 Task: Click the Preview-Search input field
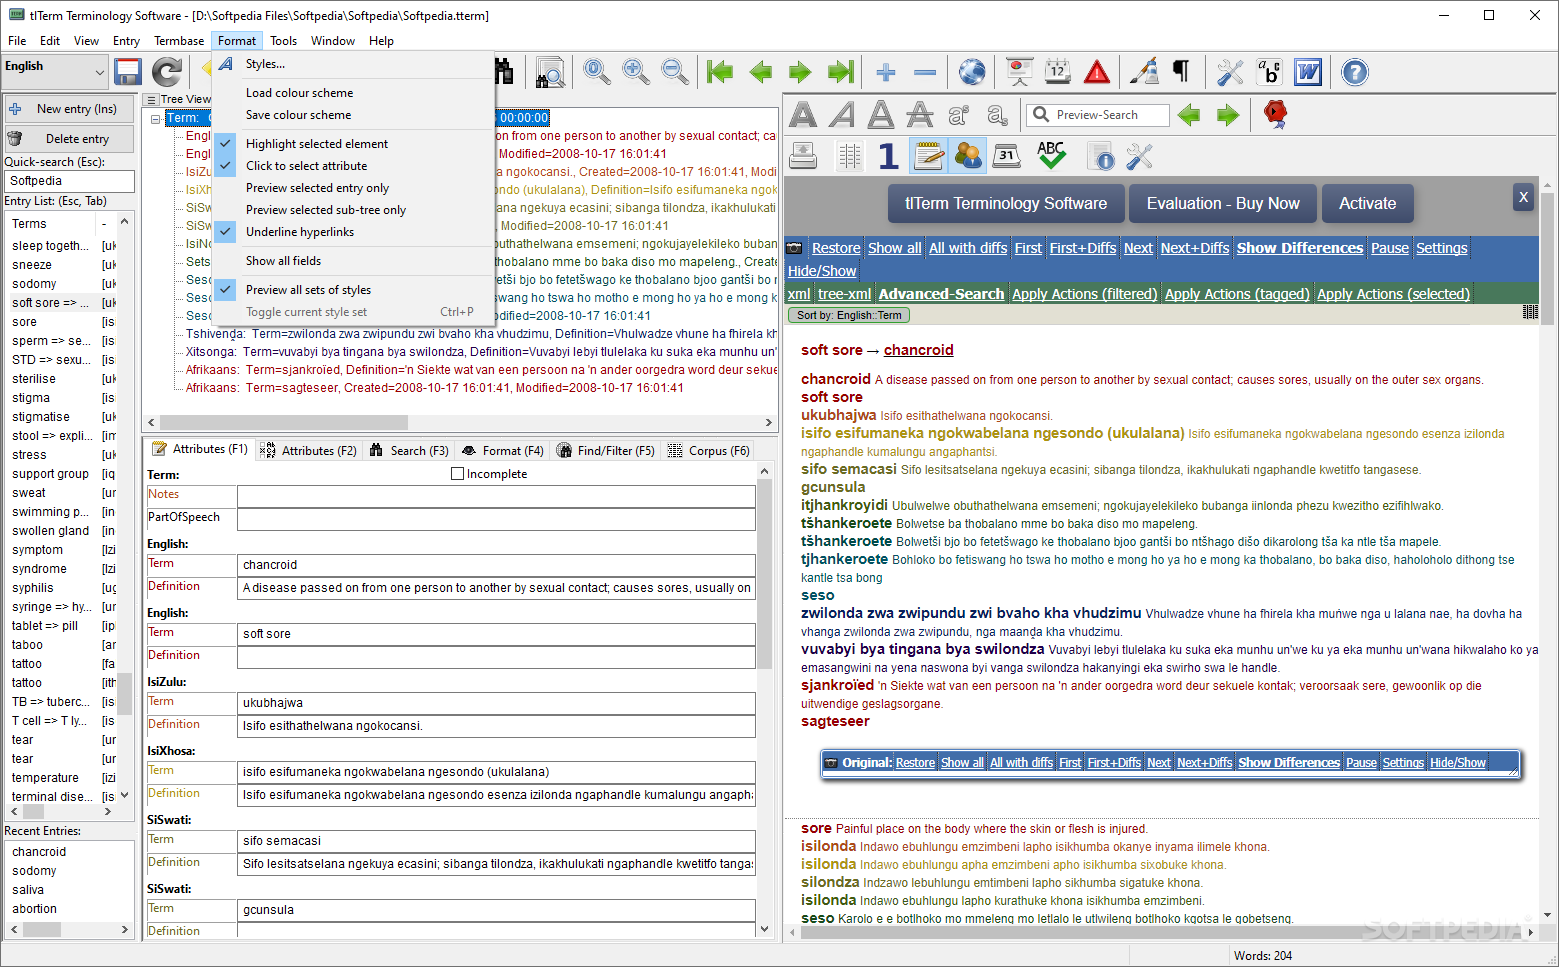tap(1098, 115)
